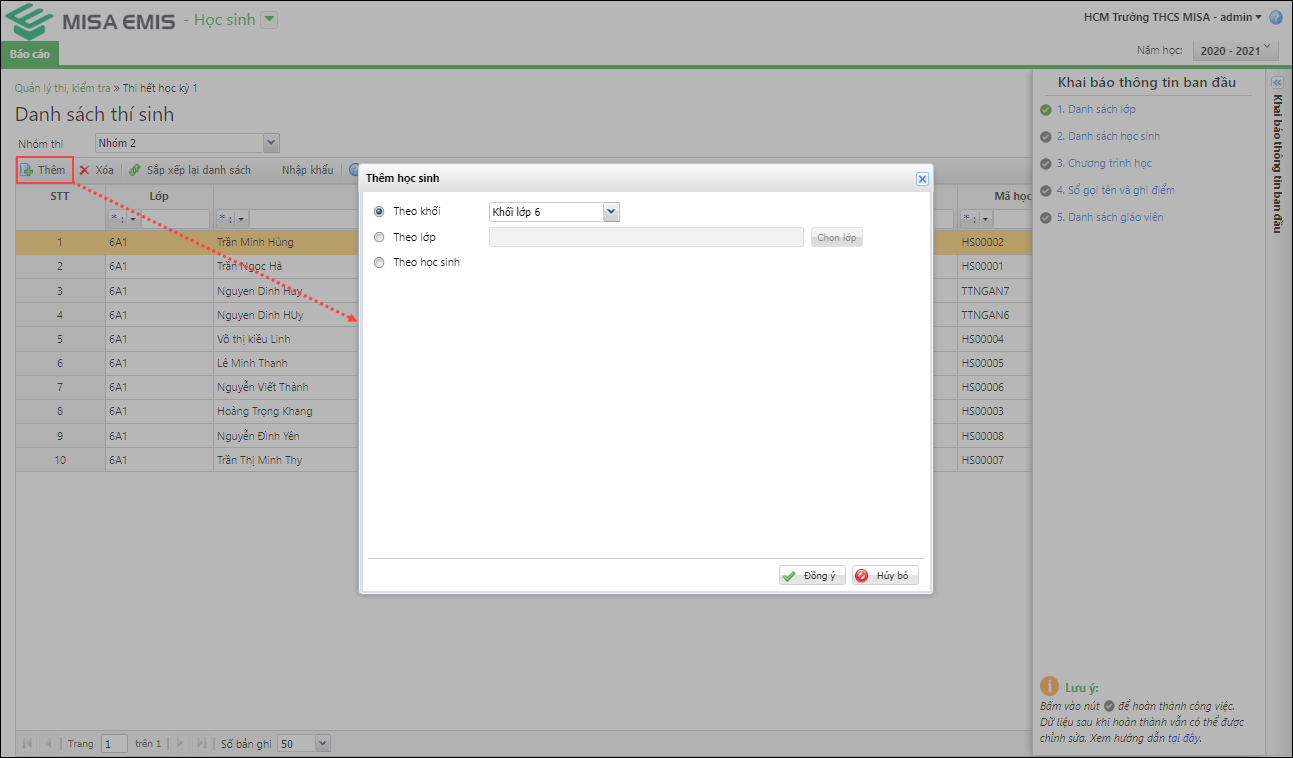
Task: Click the check icon beside Chương trình học
Action: pyautogui.click(x=1046, y=164)
